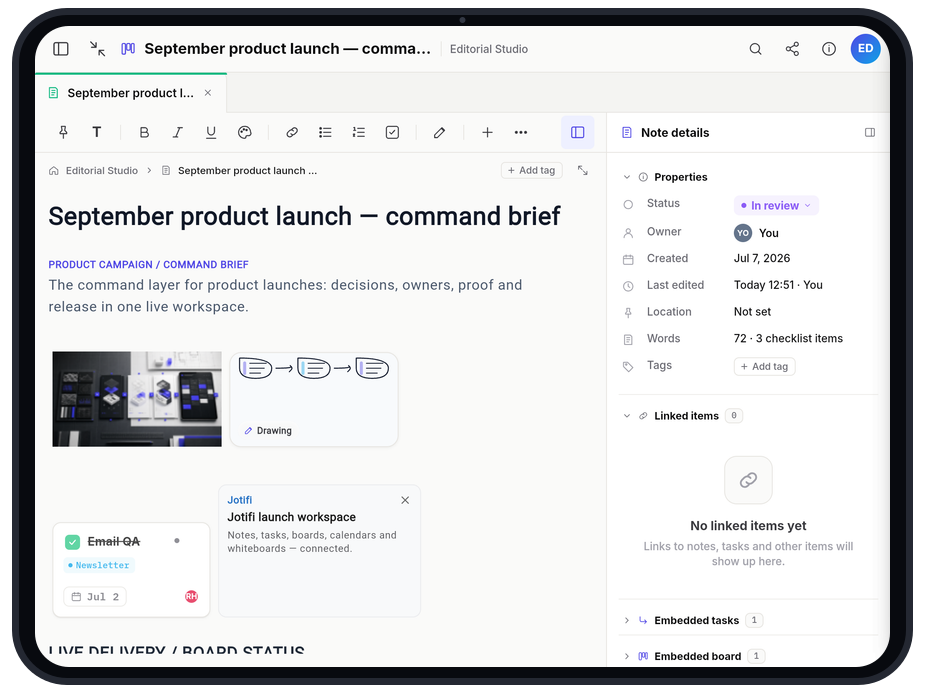The height and width of the screenshot is (693, 925).
Task: Click Editorial Studio label in header
Action: point(488,49)
